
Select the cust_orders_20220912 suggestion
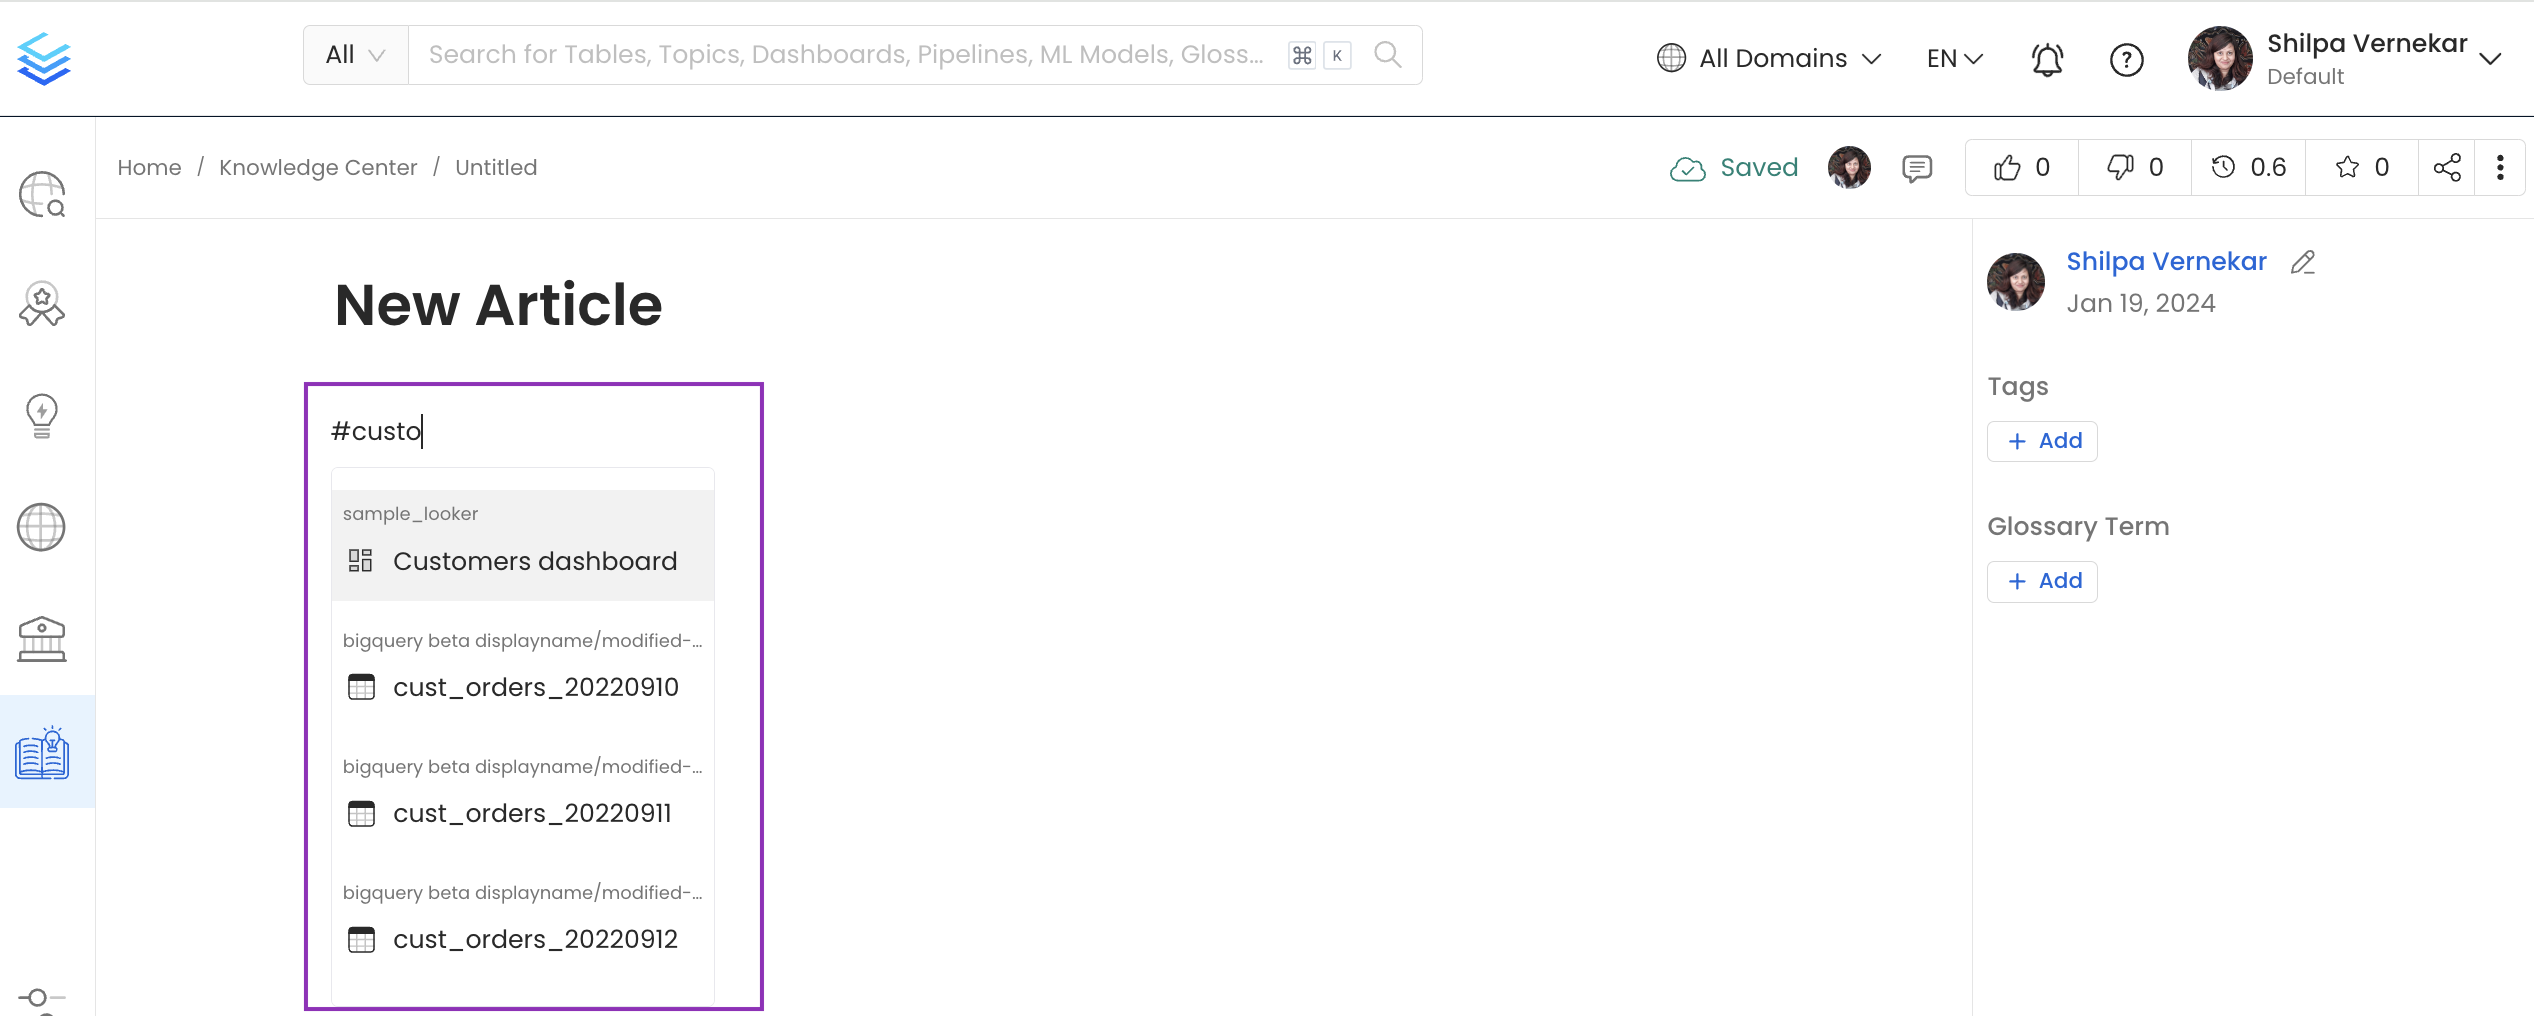pyautogui.click(x=523, y=923)
